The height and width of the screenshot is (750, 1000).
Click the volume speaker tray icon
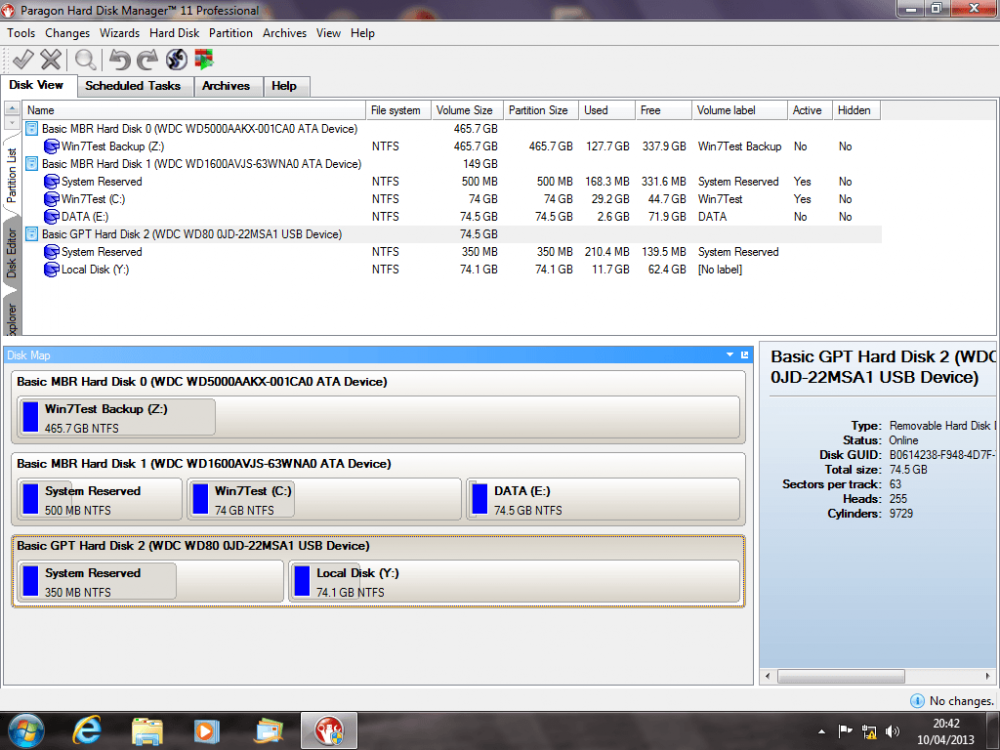(x=892, y=731)
